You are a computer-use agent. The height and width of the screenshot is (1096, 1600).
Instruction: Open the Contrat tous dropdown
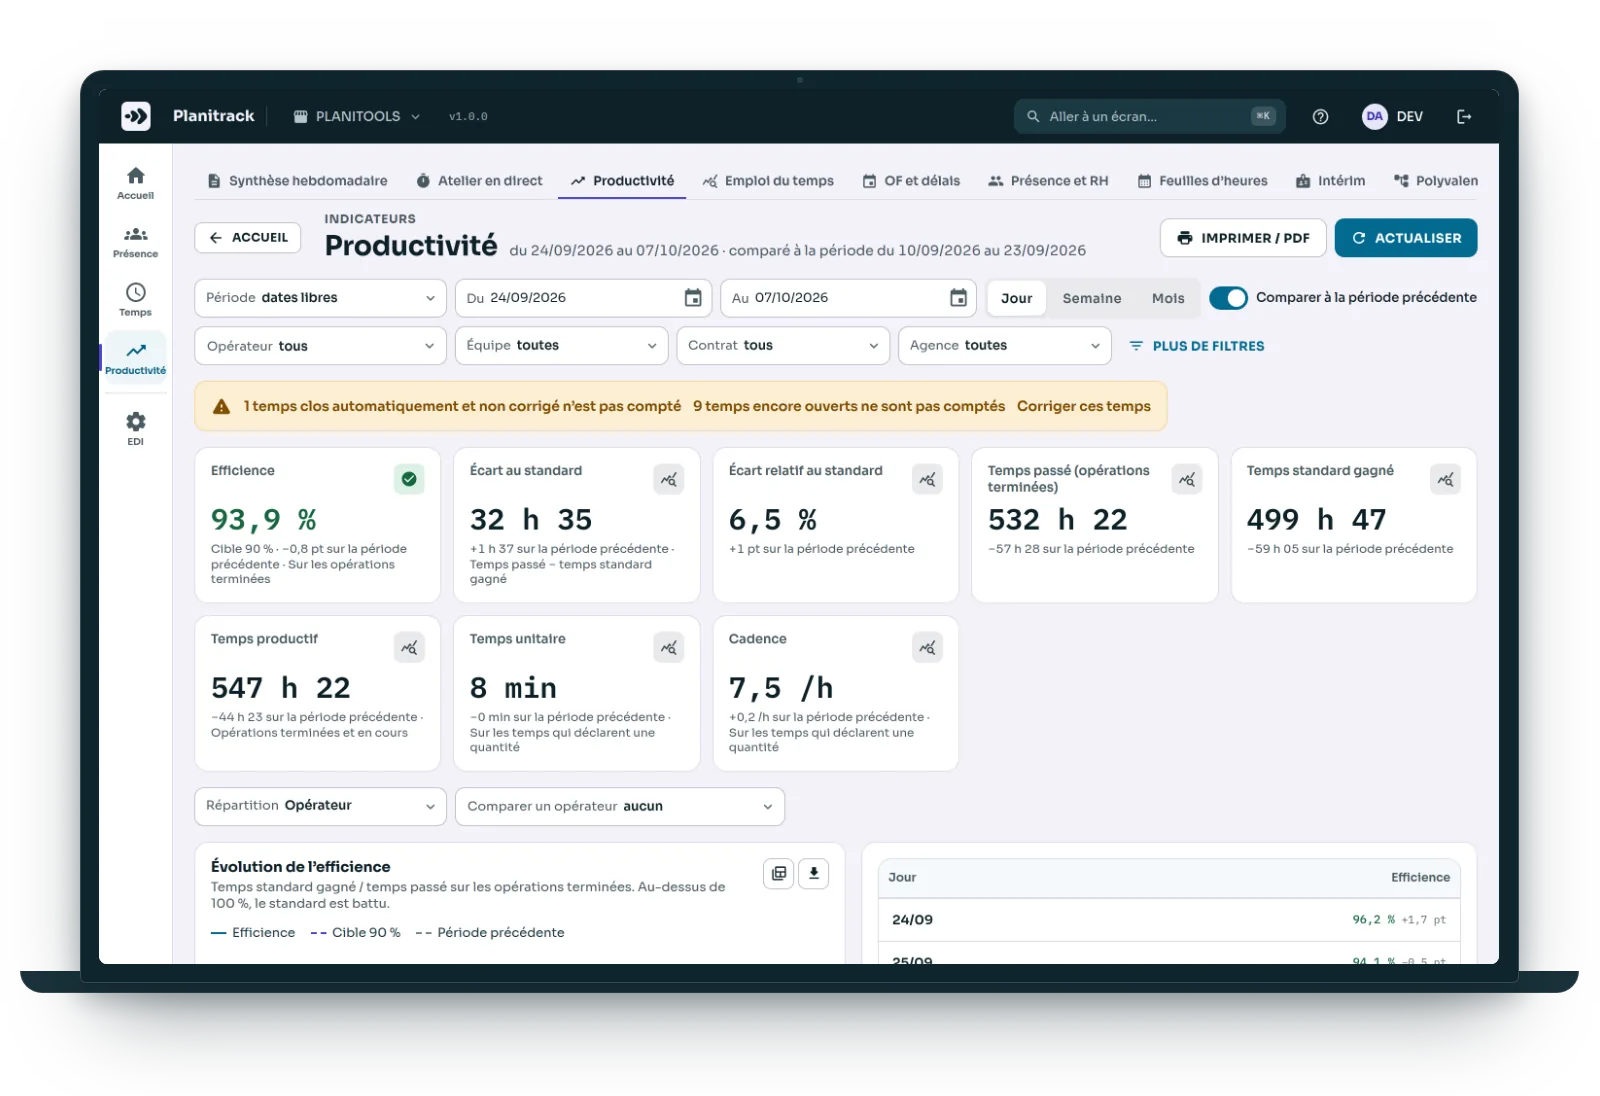pyautogui.click(x=783, y=346)
